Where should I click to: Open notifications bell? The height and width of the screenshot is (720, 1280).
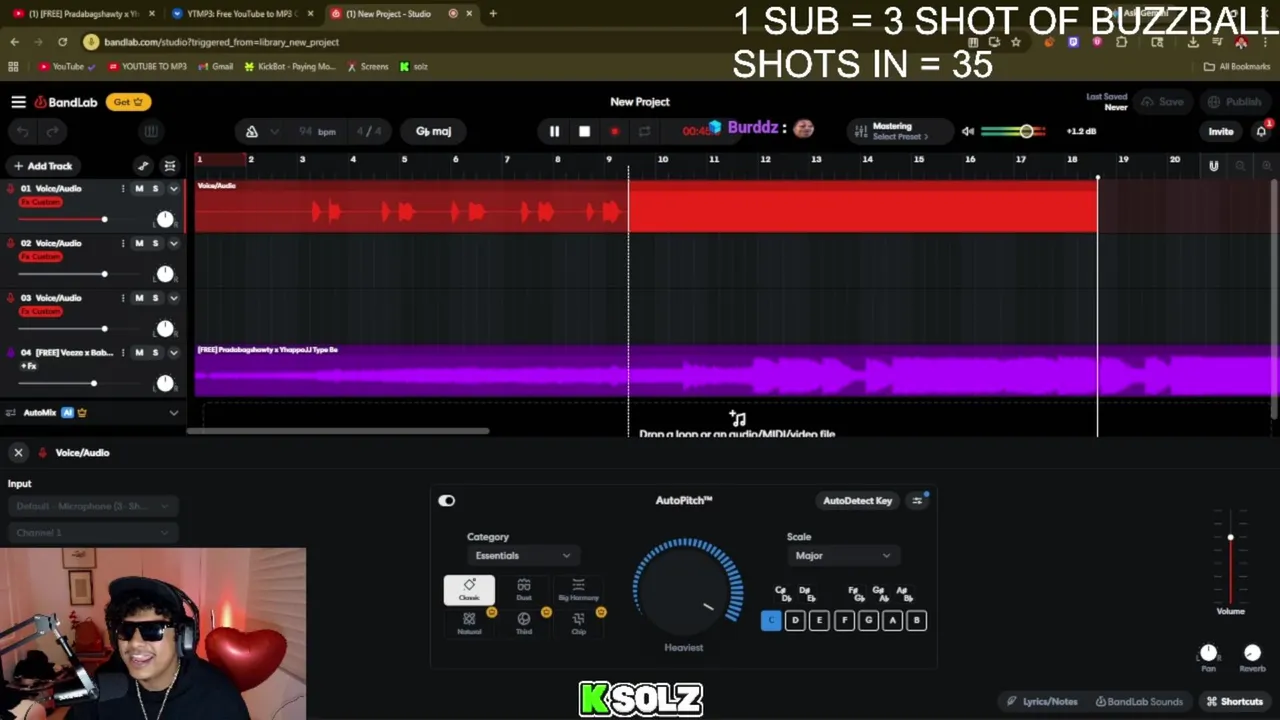(1261, 131)
